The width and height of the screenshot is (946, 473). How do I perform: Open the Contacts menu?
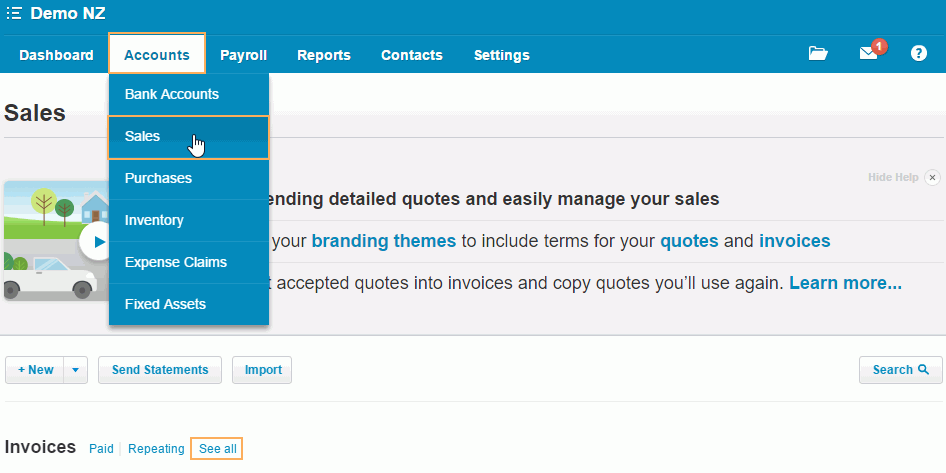(412, 55)
